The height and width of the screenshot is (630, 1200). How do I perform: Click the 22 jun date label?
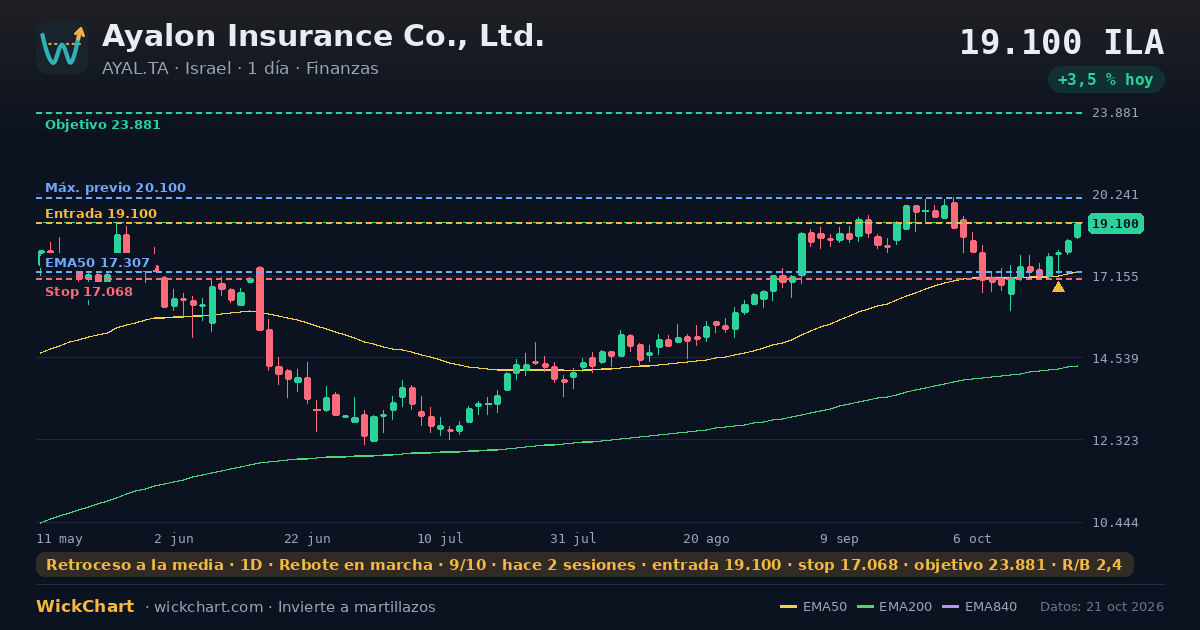point(307,539)
